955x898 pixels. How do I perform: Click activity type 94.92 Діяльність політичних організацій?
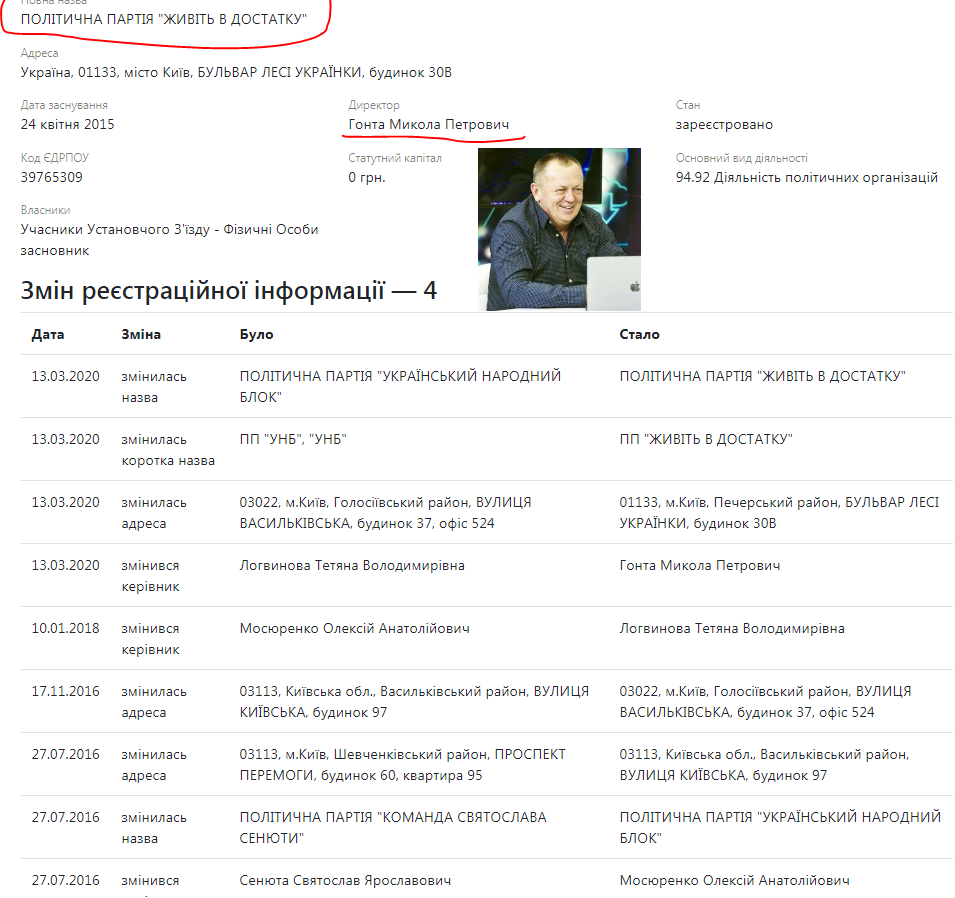(x=806, y=177)
